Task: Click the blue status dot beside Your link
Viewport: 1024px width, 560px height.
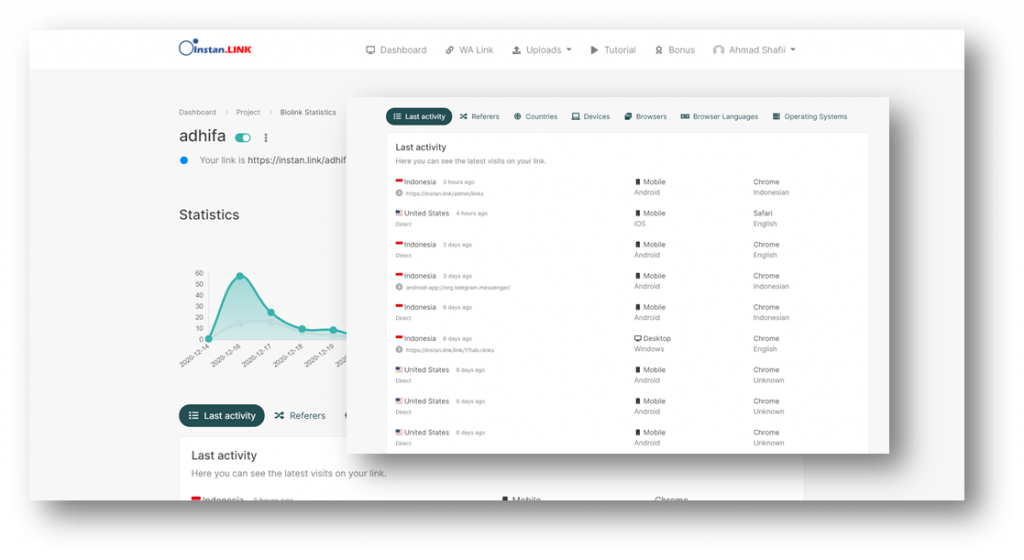Action: pos(184,161)
